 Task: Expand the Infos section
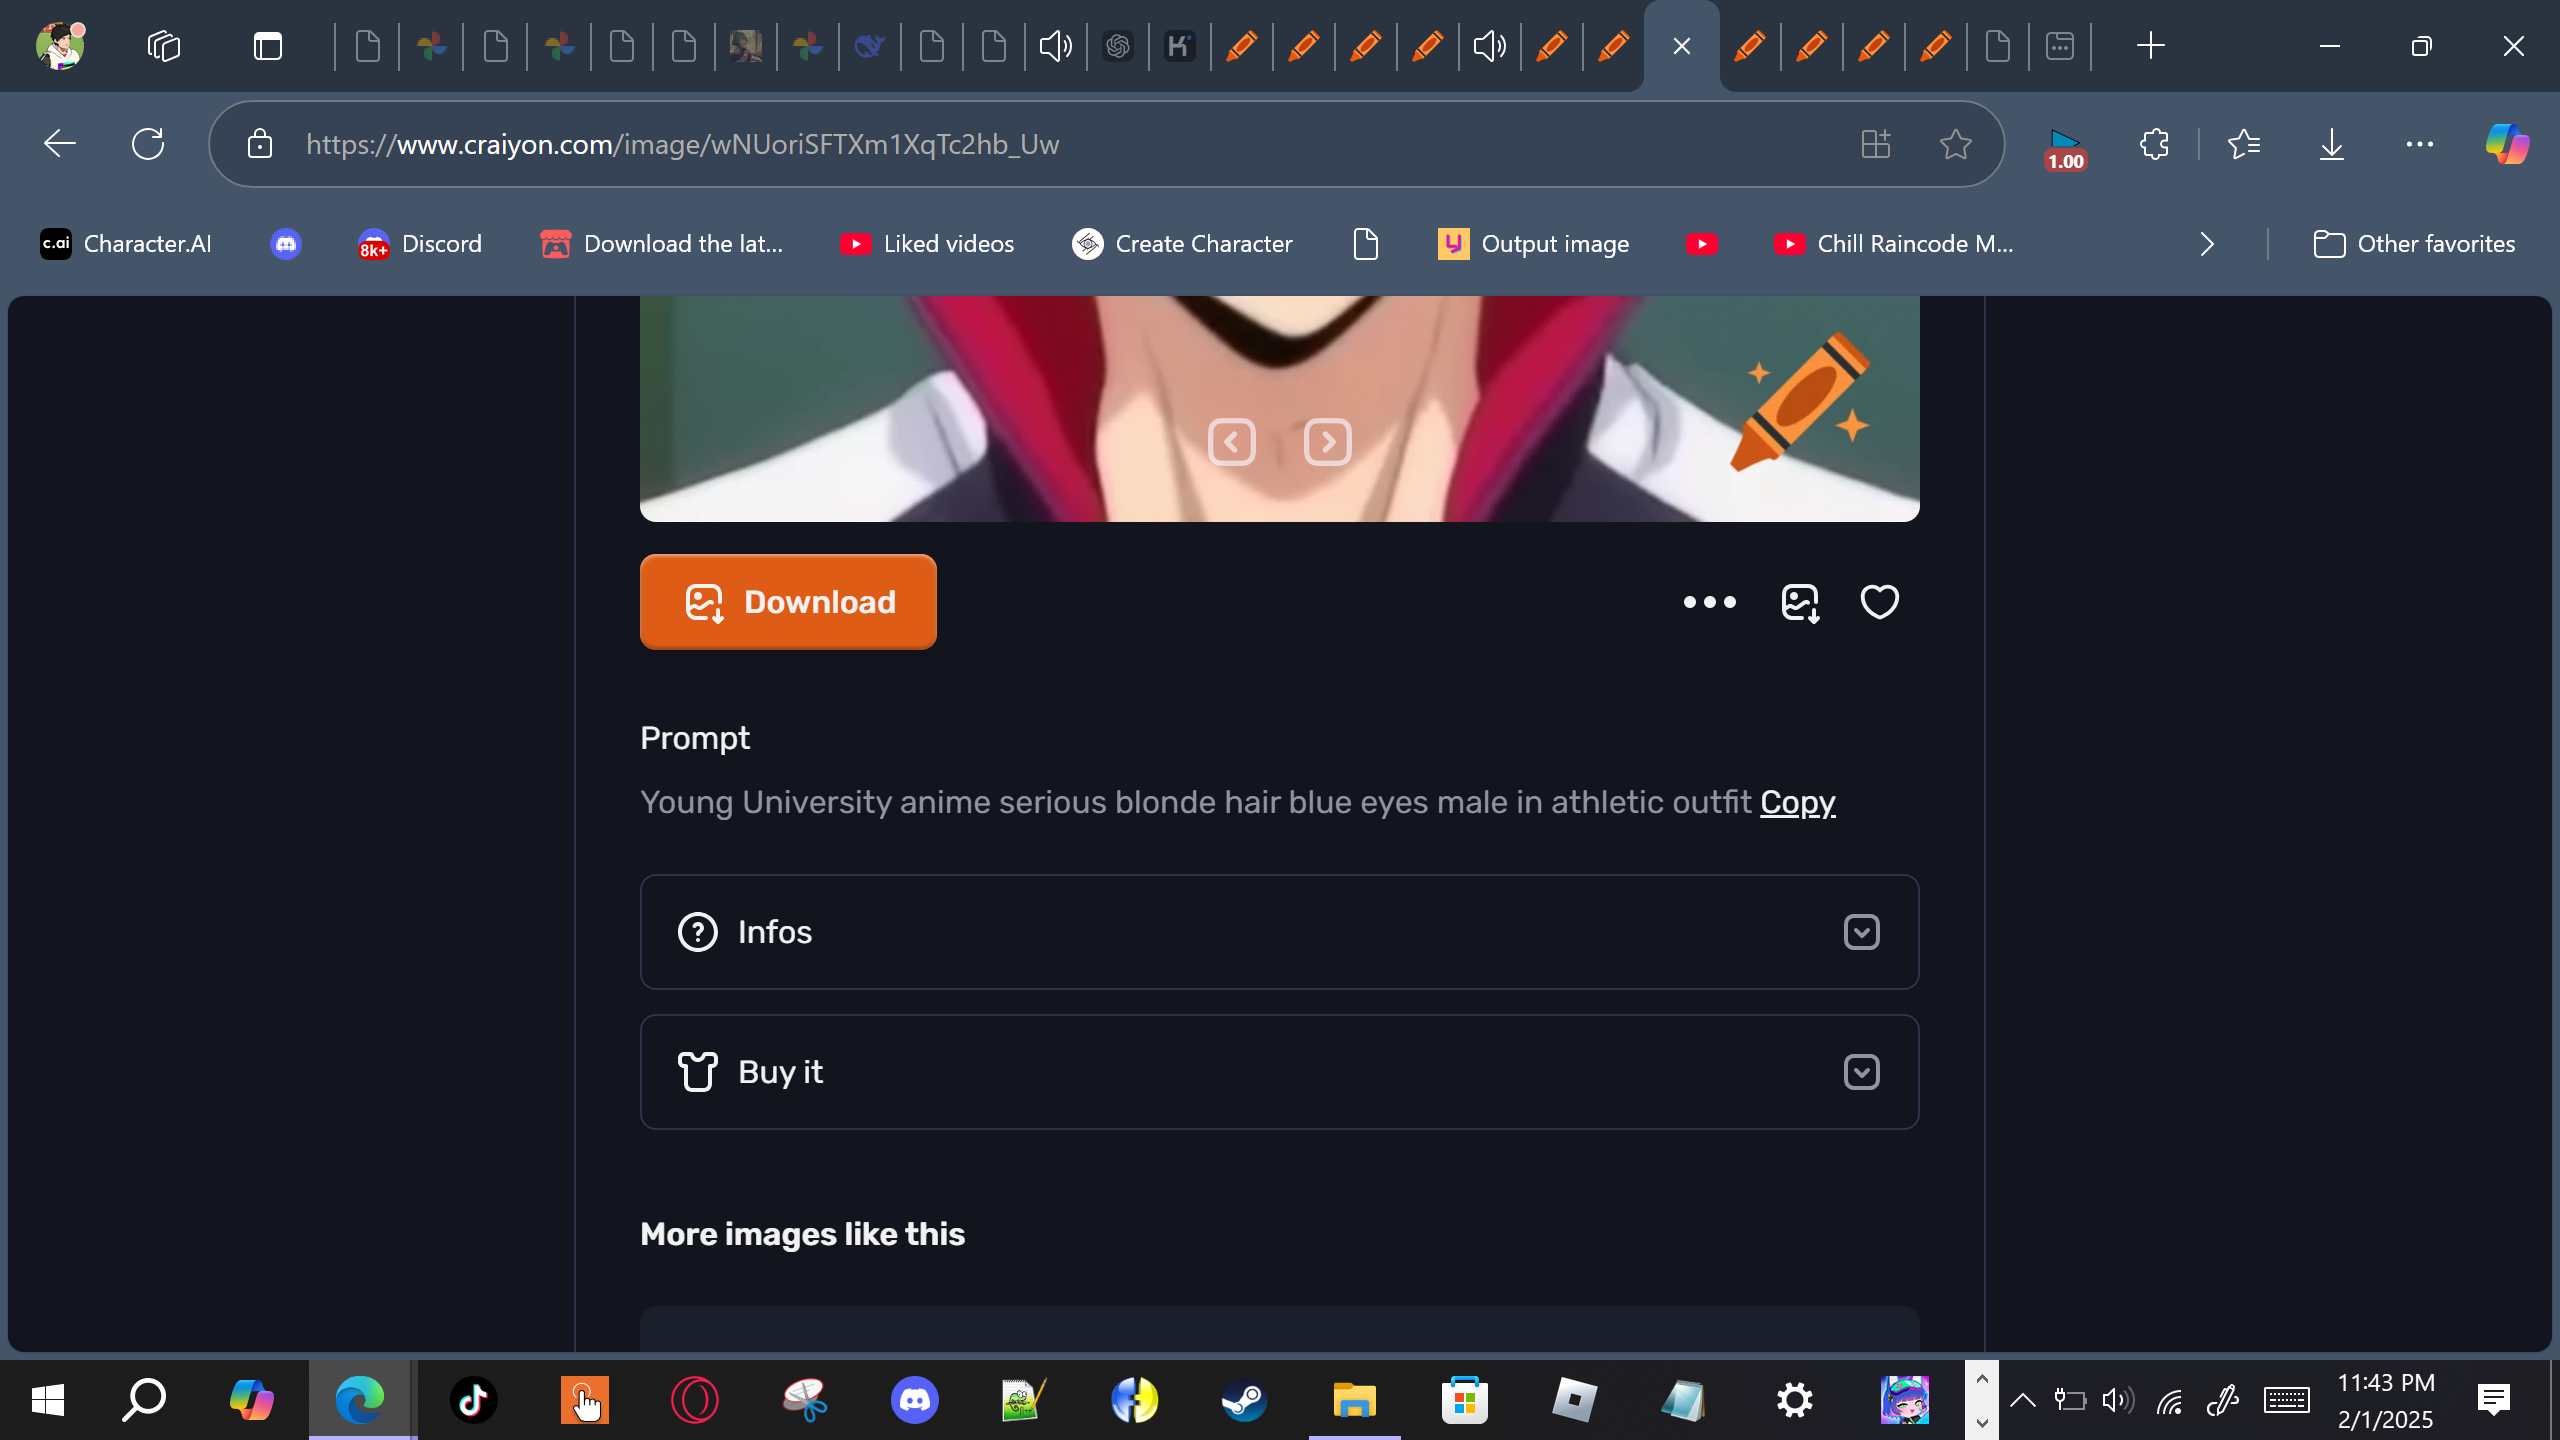(x=1861, y=932)
